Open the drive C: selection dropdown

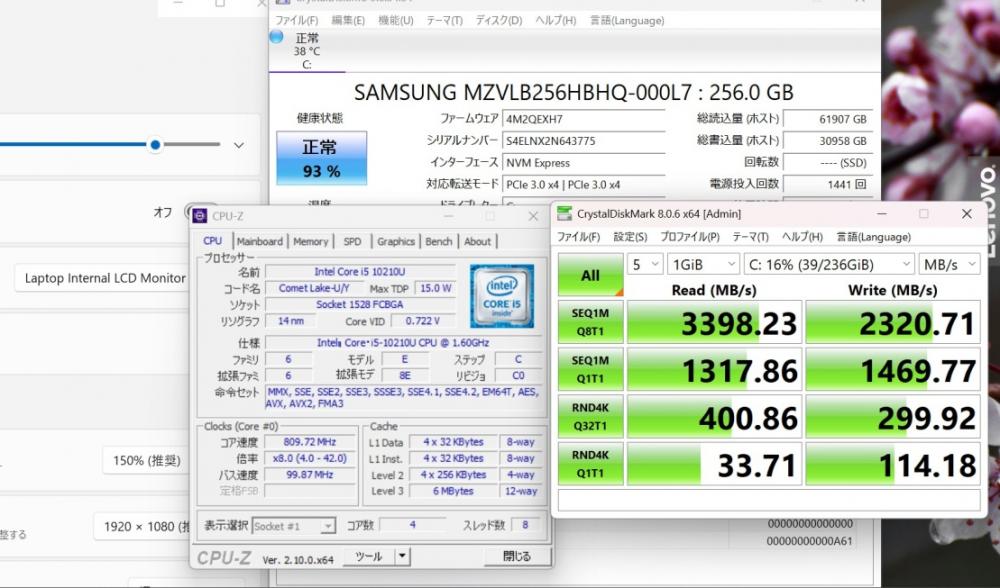point(828,264)
